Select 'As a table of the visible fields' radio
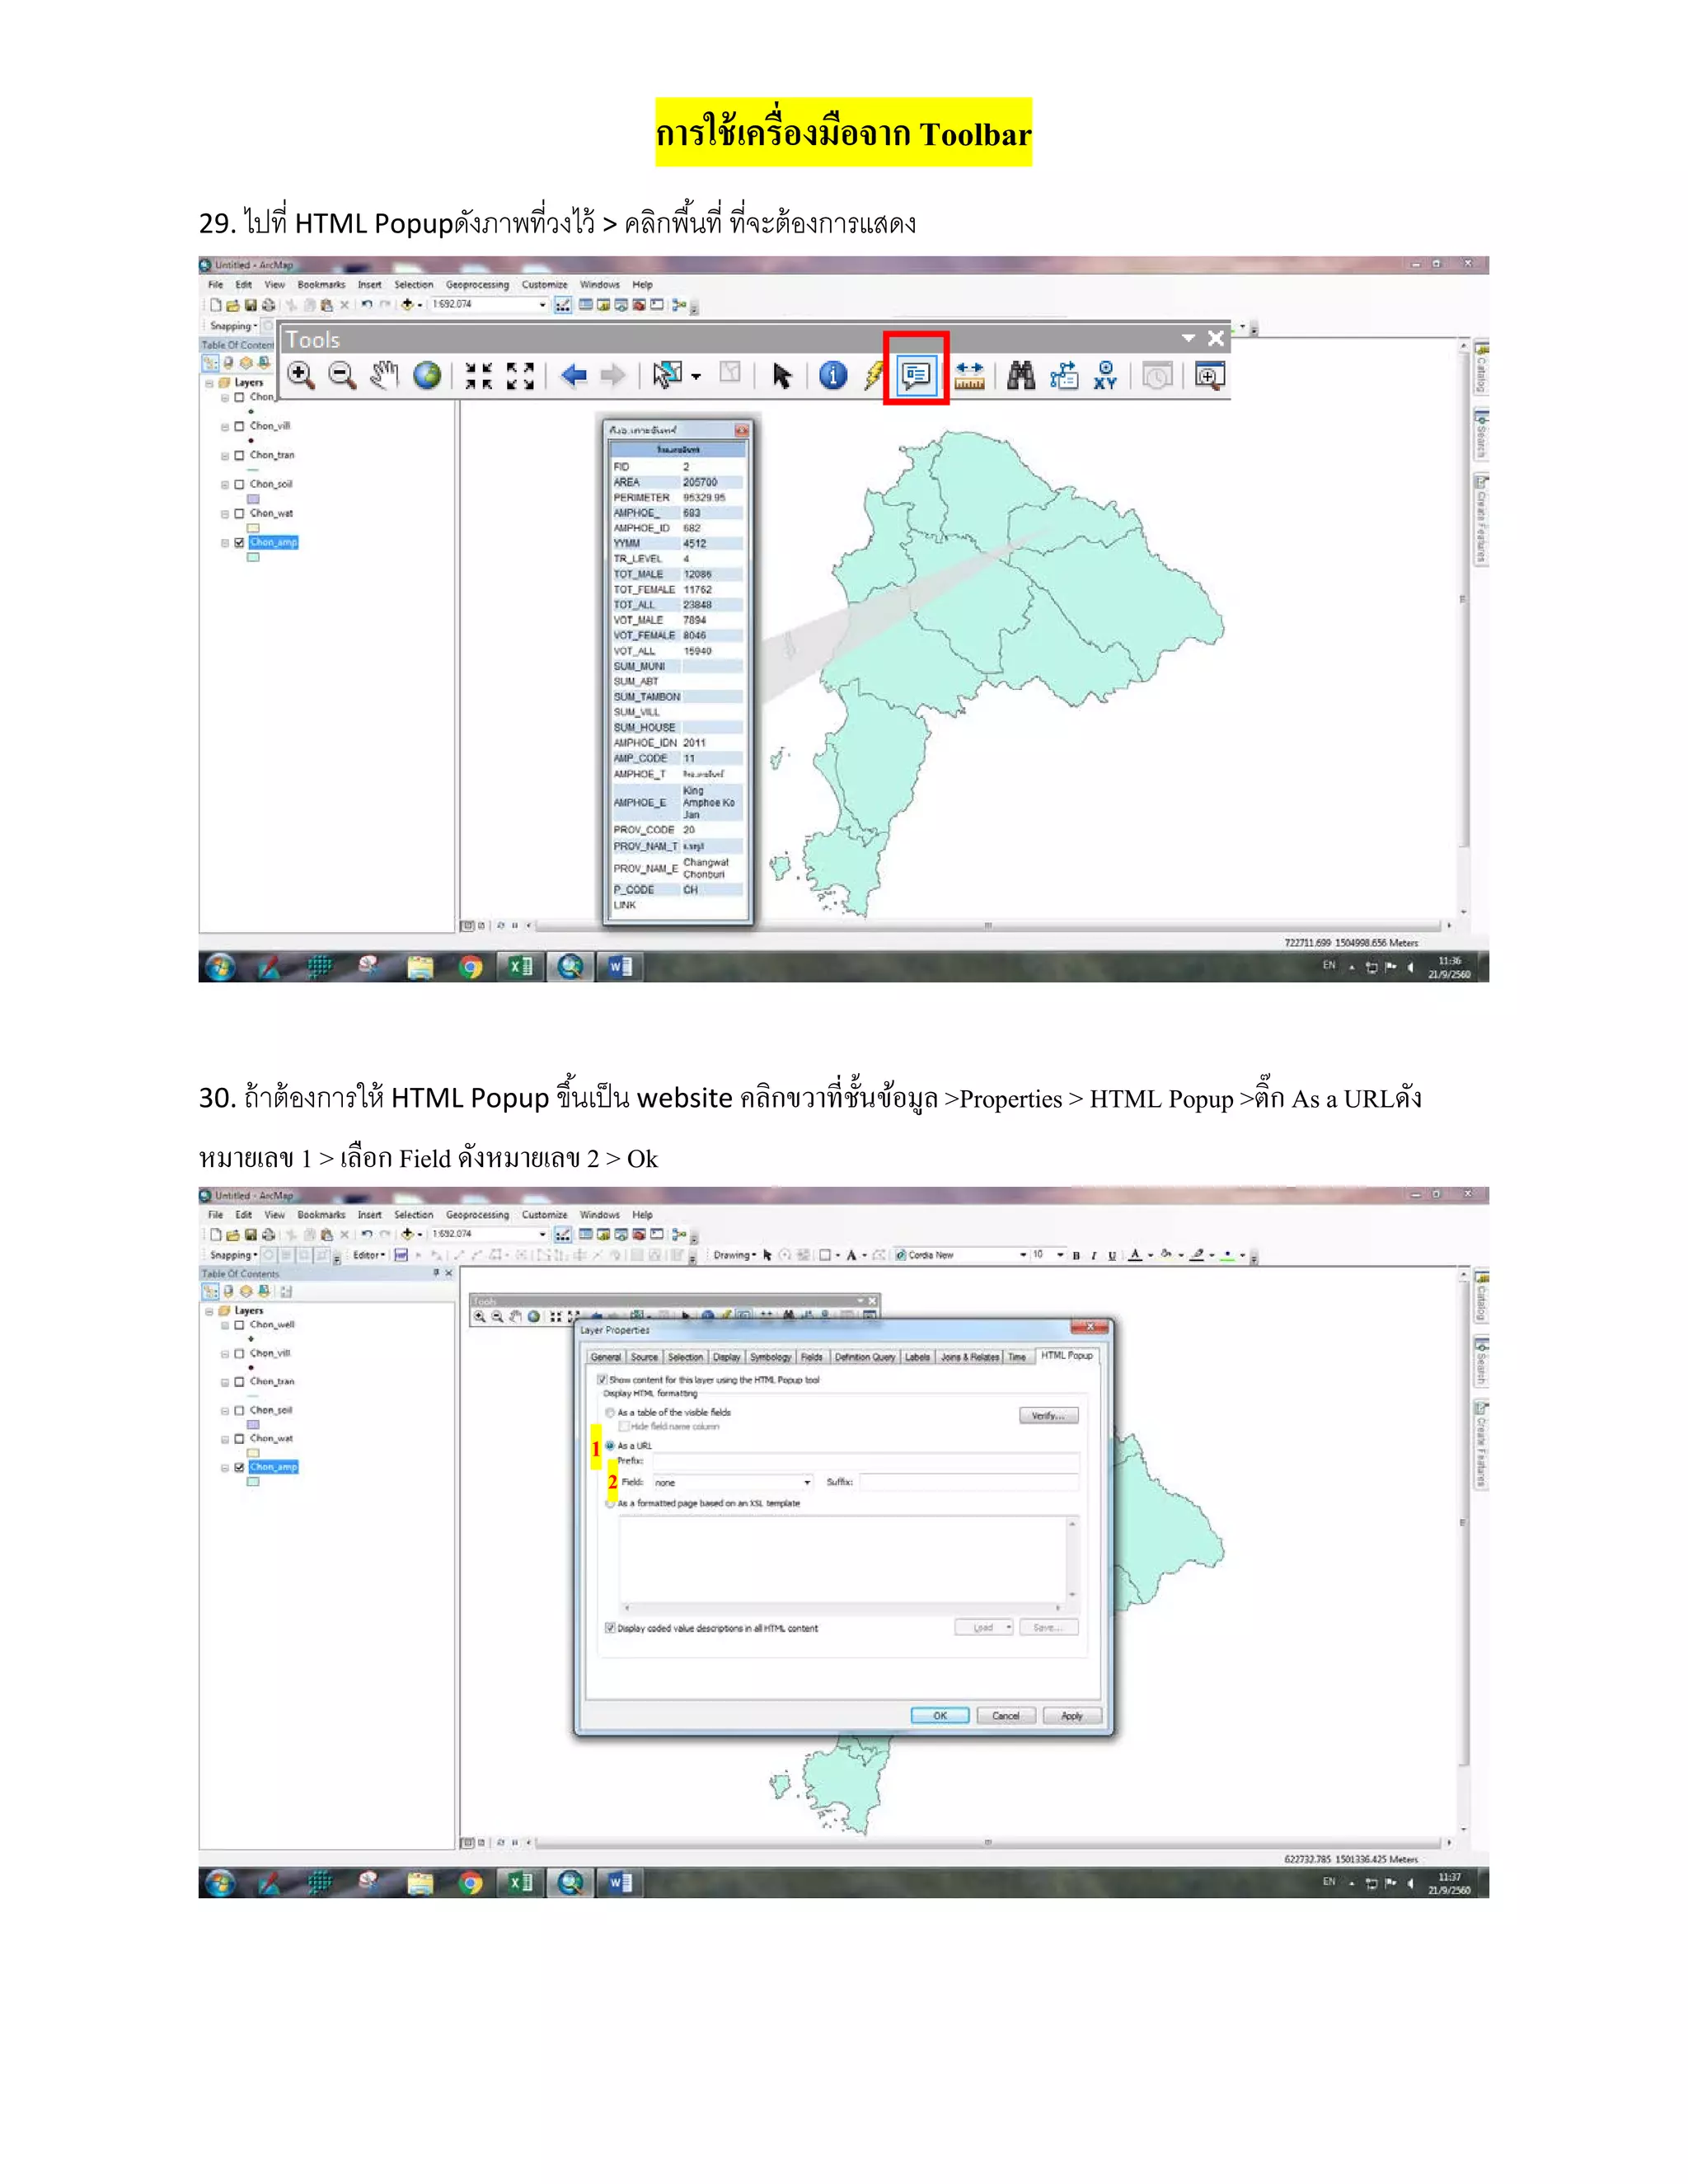This screenshot has height=2184, width=1688. point(610,1412)
